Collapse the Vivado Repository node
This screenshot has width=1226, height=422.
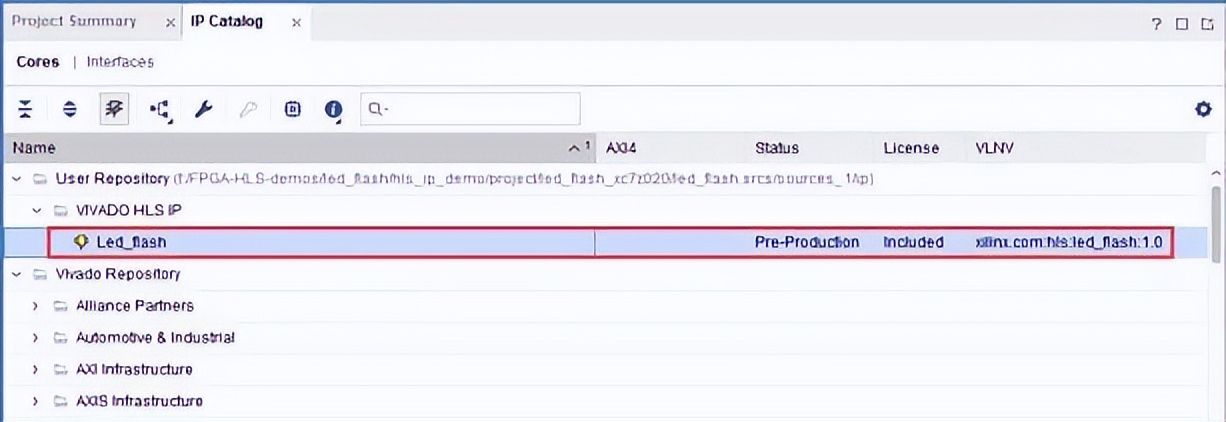(16, 274)
